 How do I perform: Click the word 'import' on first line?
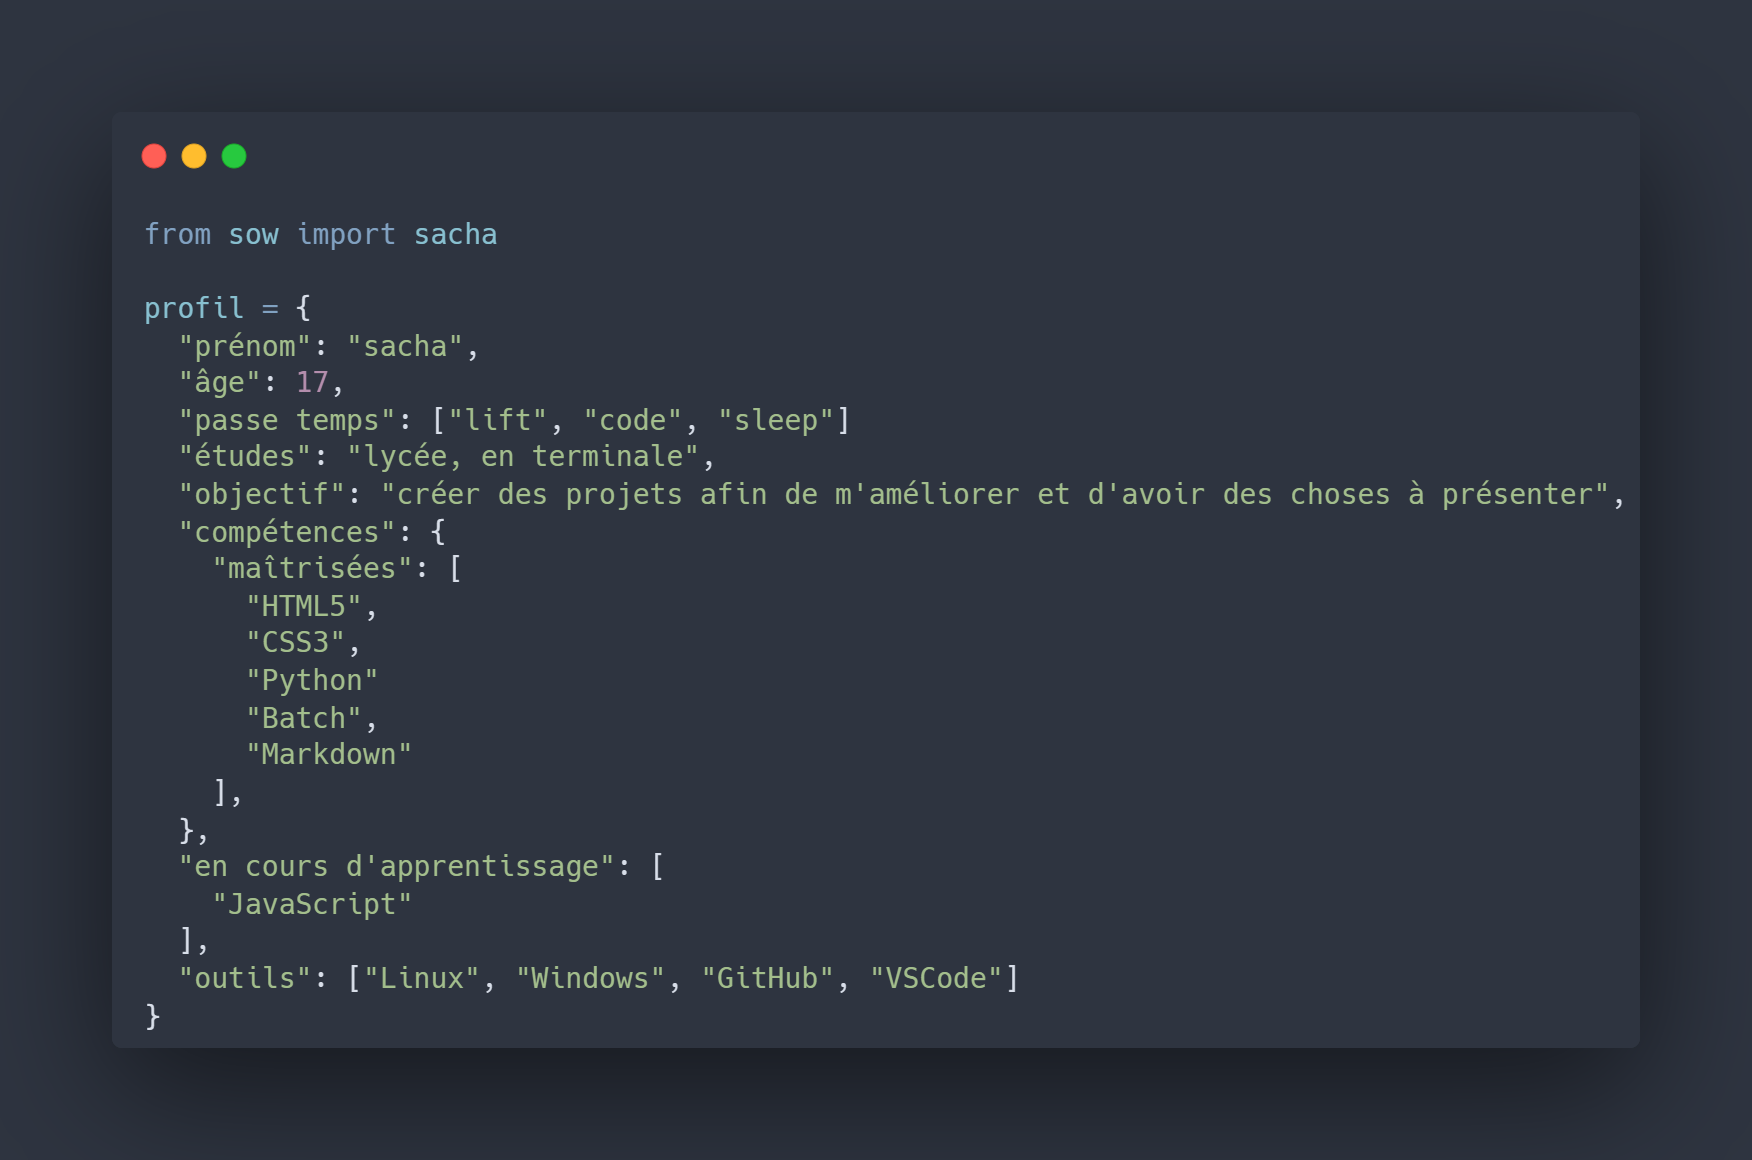click(346, 234)
